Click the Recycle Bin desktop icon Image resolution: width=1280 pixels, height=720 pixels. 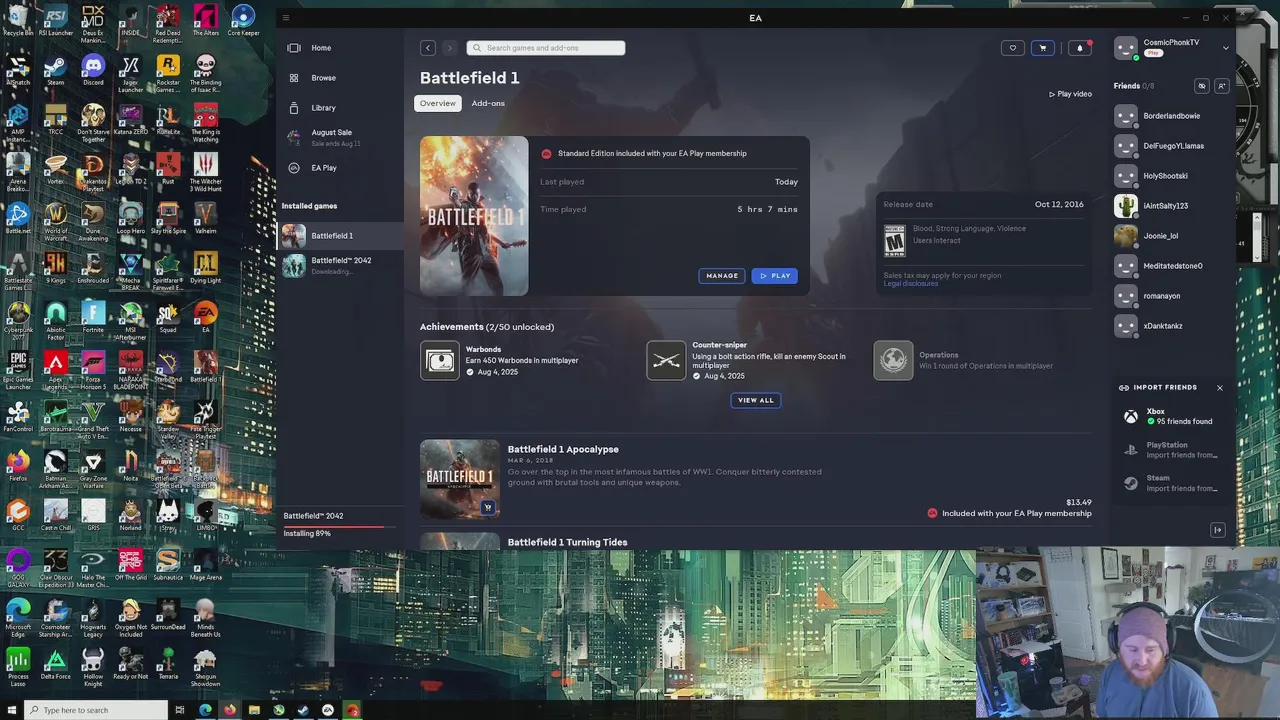pos(18,20)
